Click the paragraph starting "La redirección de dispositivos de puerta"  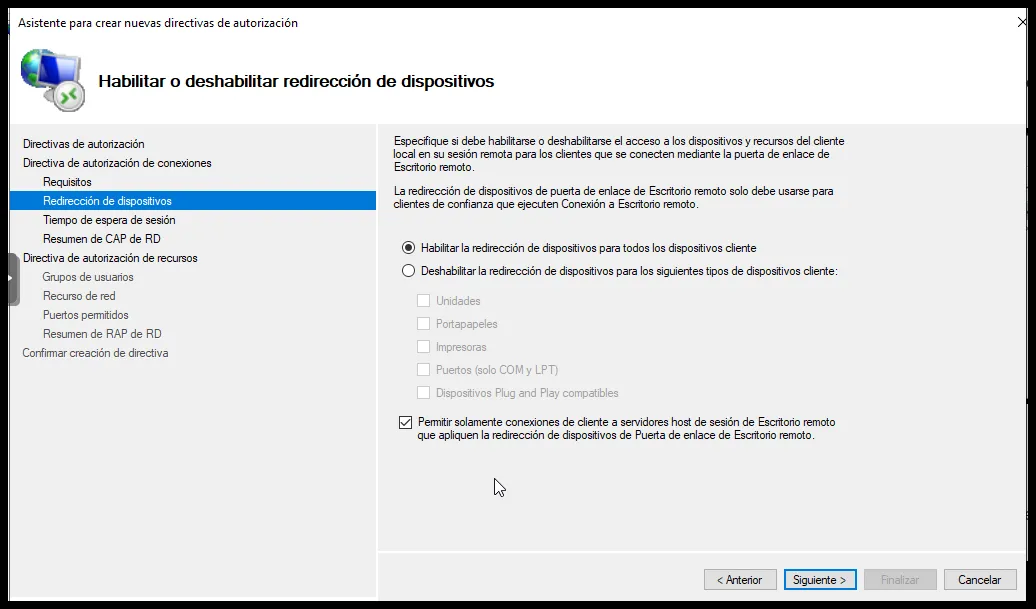click(613, 197)
